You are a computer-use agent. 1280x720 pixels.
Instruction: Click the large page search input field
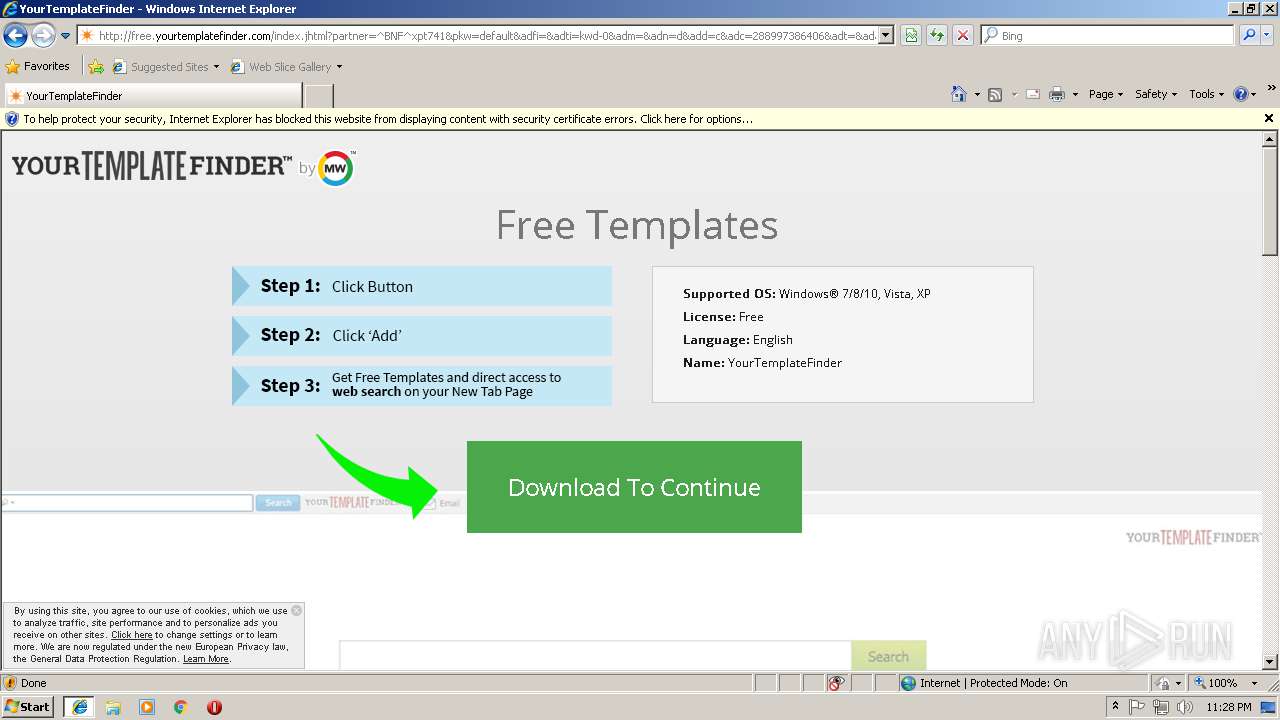point(595,656)
